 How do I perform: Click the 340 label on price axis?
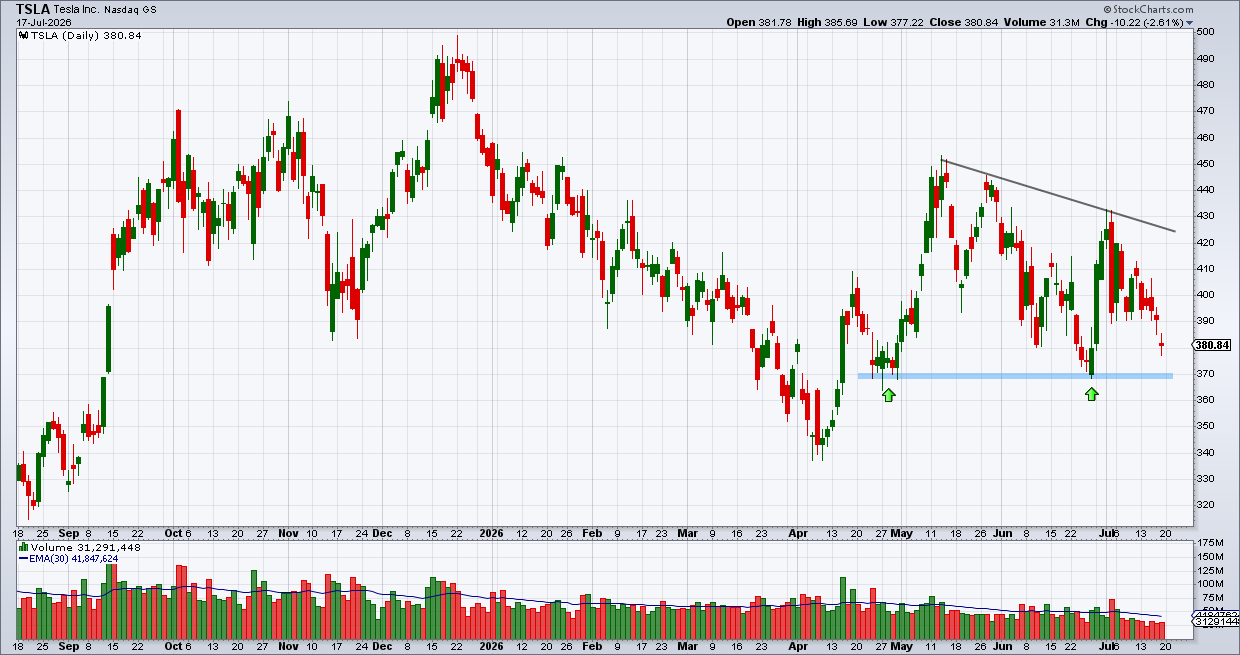pos(1205,452)
